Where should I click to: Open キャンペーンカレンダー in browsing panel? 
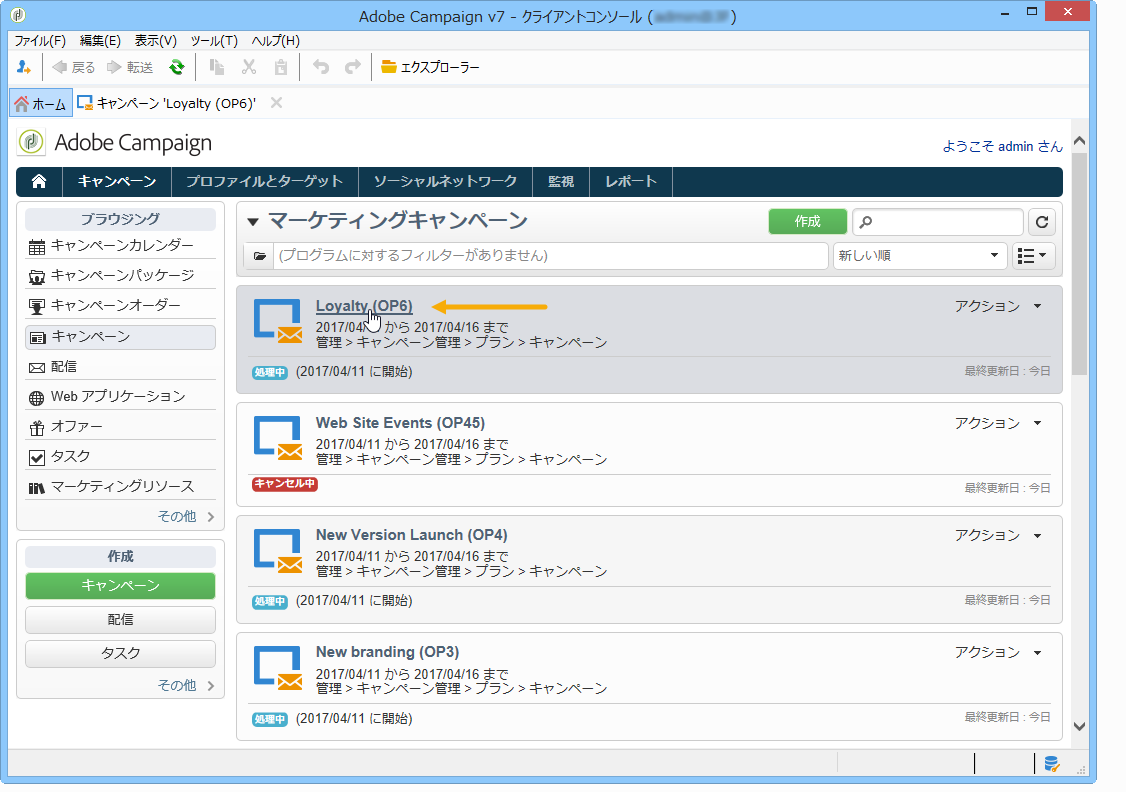(121, 246)
